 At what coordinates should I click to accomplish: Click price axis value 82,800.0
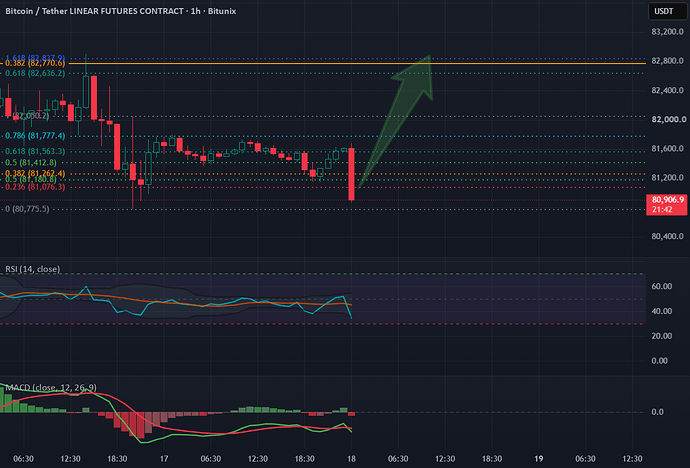point(667,61)
